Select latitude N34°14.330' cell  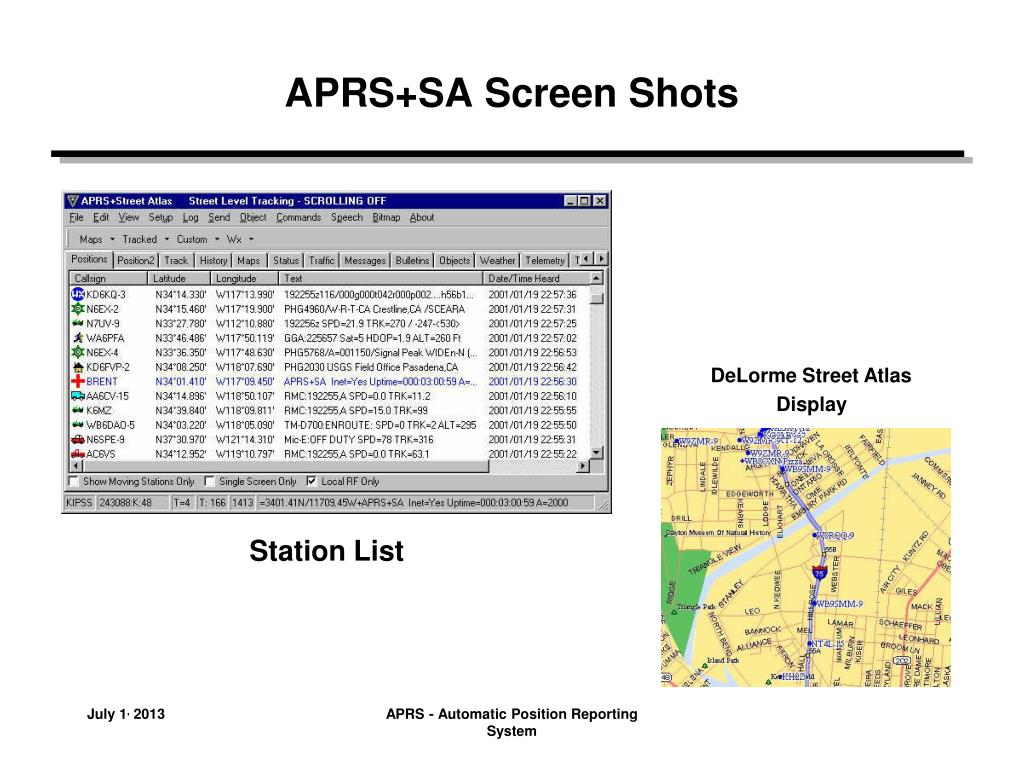pos(181,295)
